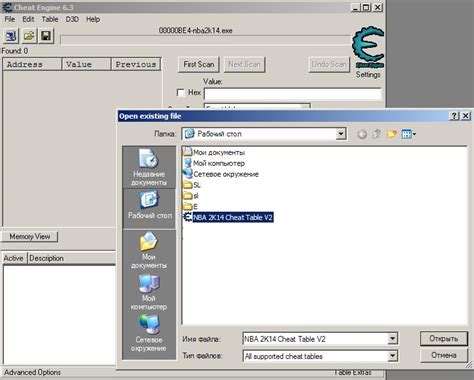Click the Memory View button
Viewport: 474px width, 380px height.
(x=30, y=237)
